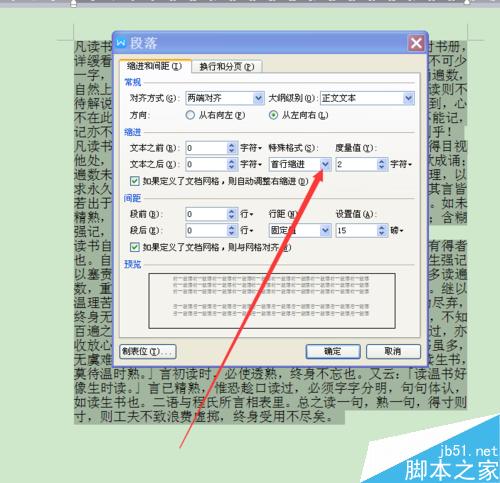Viewport: 500px width, 483px height.
Task: Confirm with the 确定 button
Action: point(333,351)
